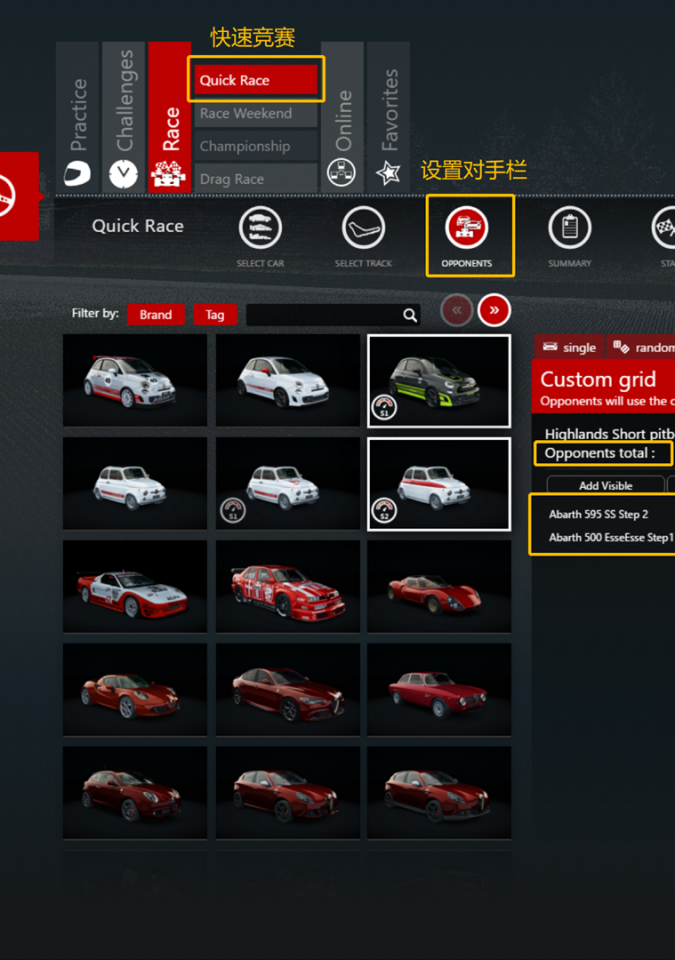The image size is (675, 960).
Task: Select classic red Alfa GTA coupe thumbnail
Action: coord(439,689)
